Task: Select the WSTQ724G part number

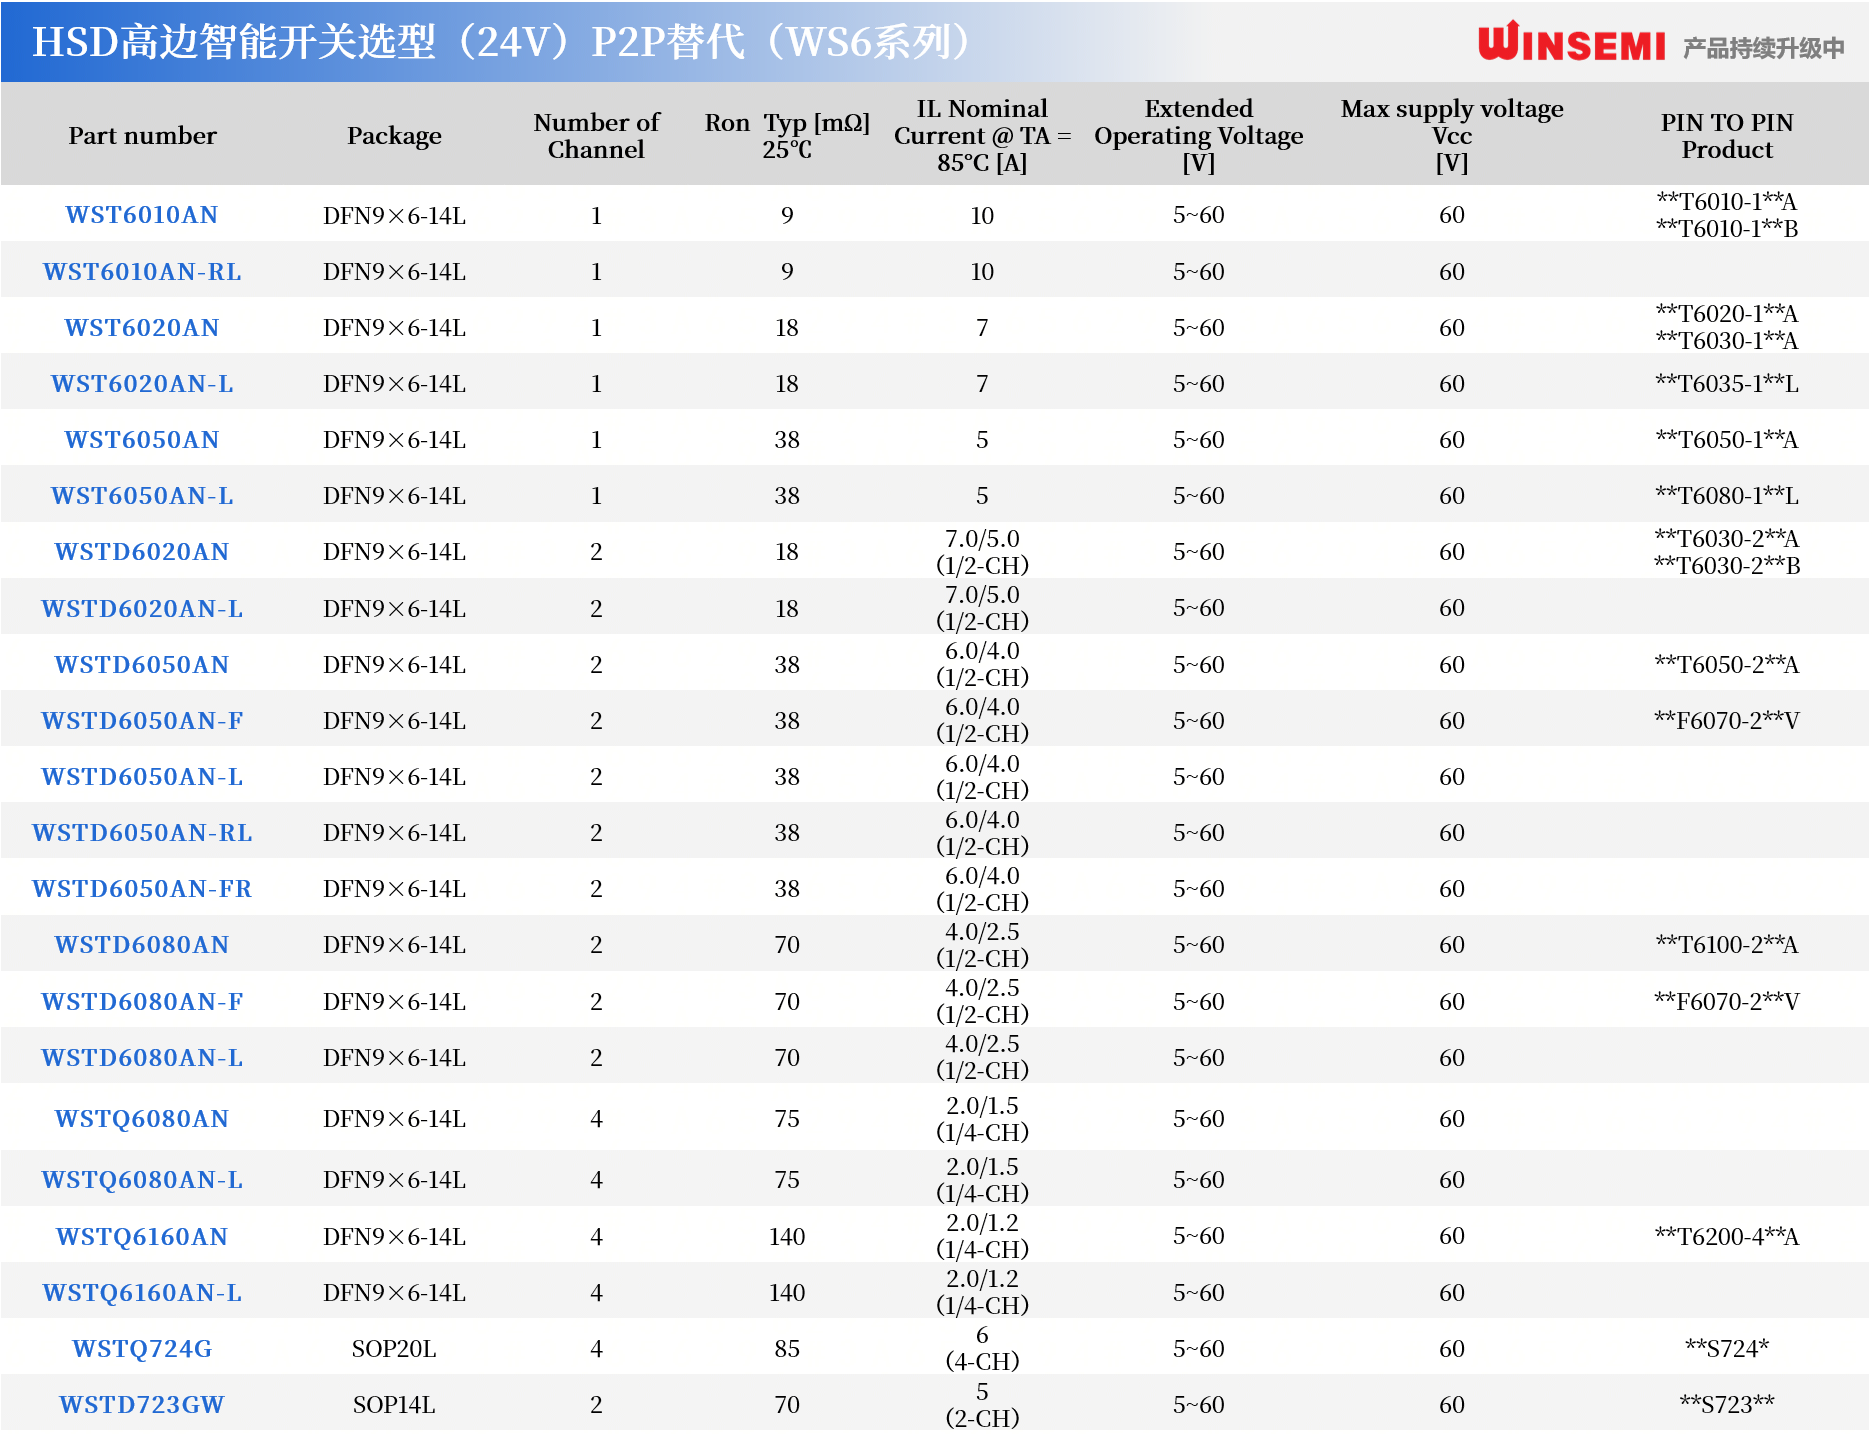Action: pyautogui.click(x=142, y=1349)
